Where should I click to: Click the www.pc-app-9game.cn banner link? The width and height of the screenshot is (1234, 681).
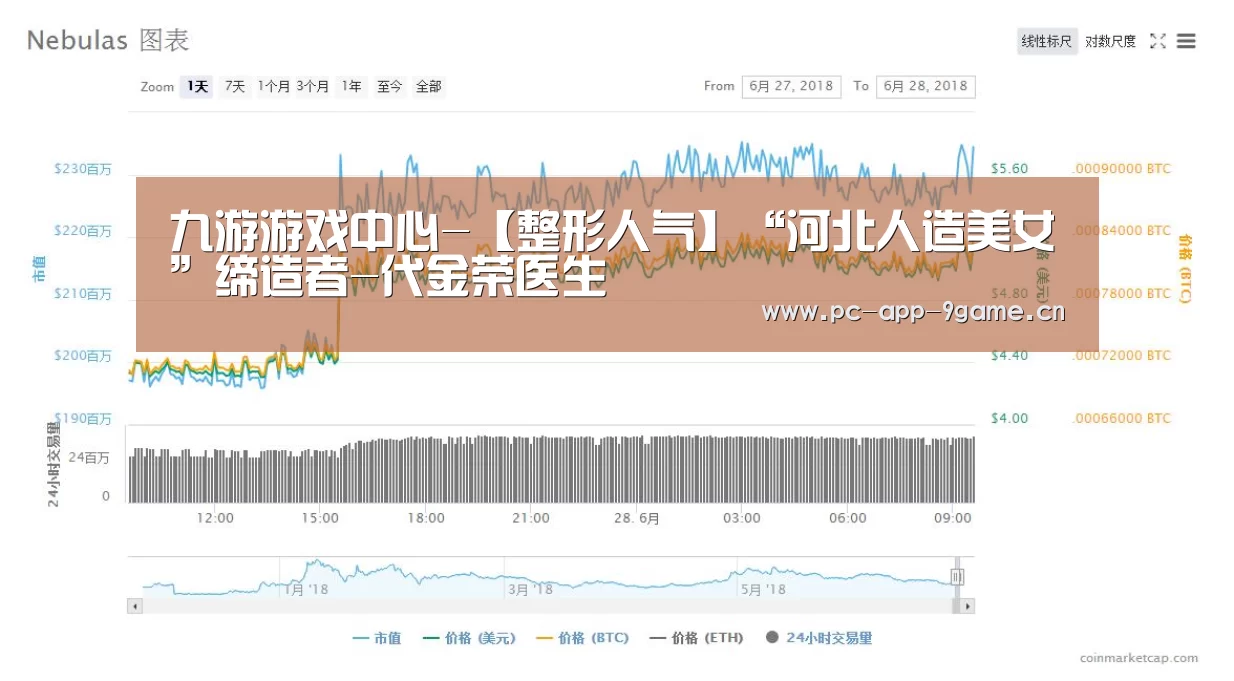[x=913, y=312]
